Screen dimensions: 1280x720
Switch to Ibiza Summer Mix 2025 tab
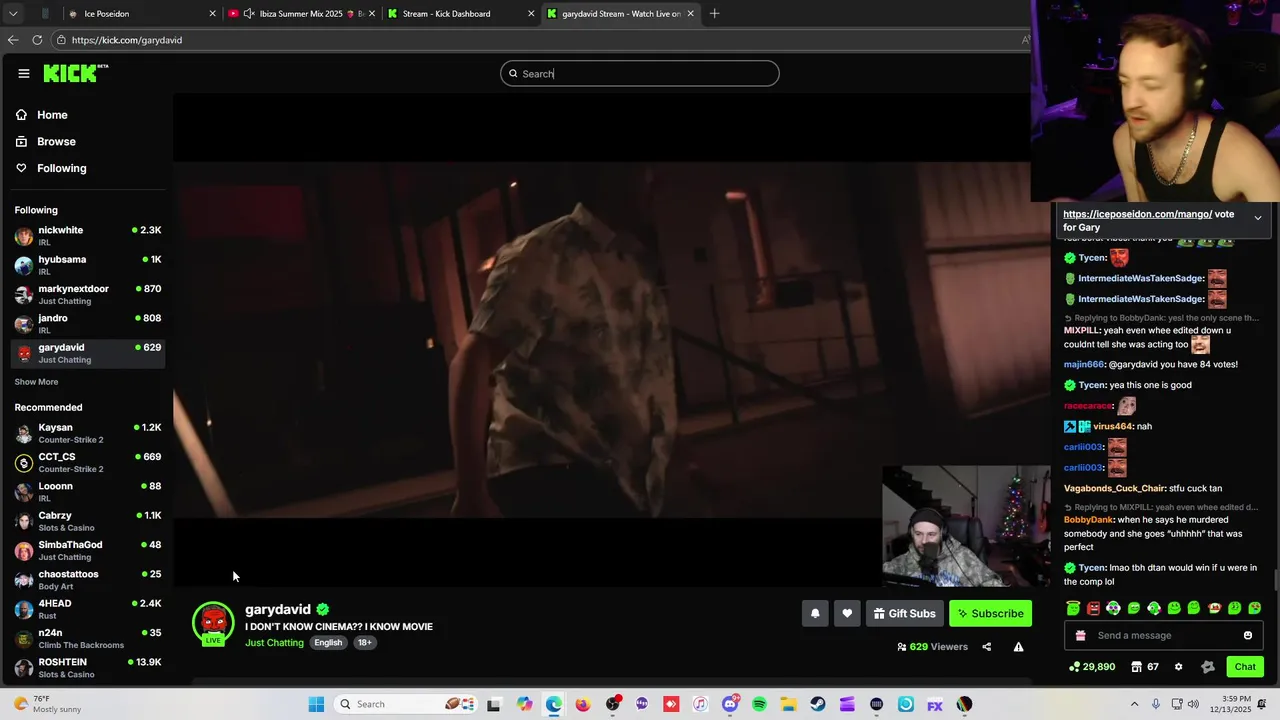pos(300,14)
